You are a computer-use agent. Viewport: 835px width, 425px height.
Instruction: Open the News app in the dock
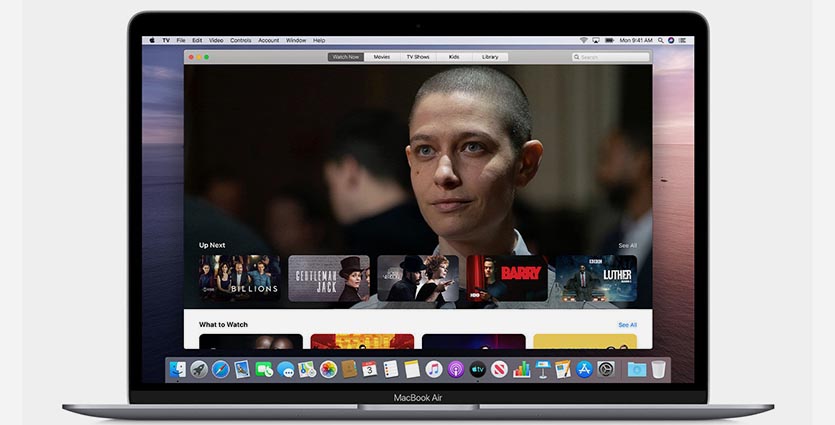pyautogui.click(x=499, y=369)
